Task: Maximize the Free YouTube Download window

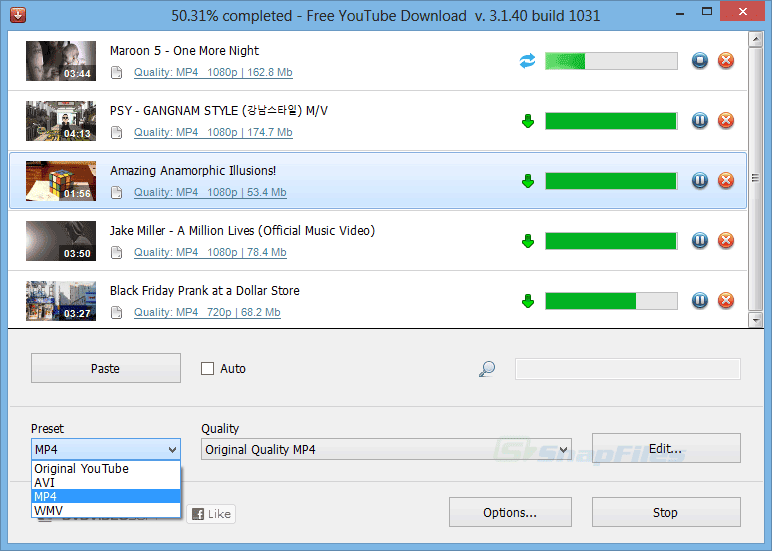Action: pyautogui.click(x=707, y=12)
